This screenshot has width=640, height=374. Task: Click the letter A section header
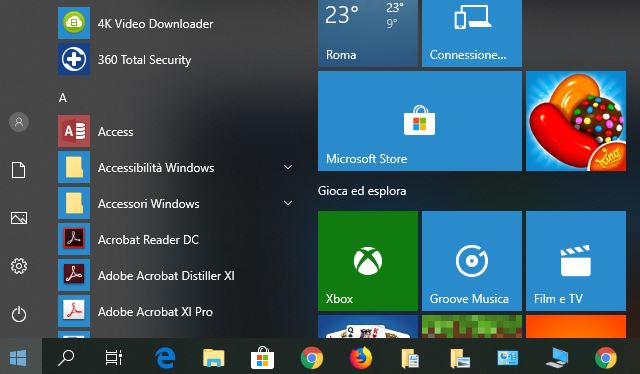coord(62,98)
